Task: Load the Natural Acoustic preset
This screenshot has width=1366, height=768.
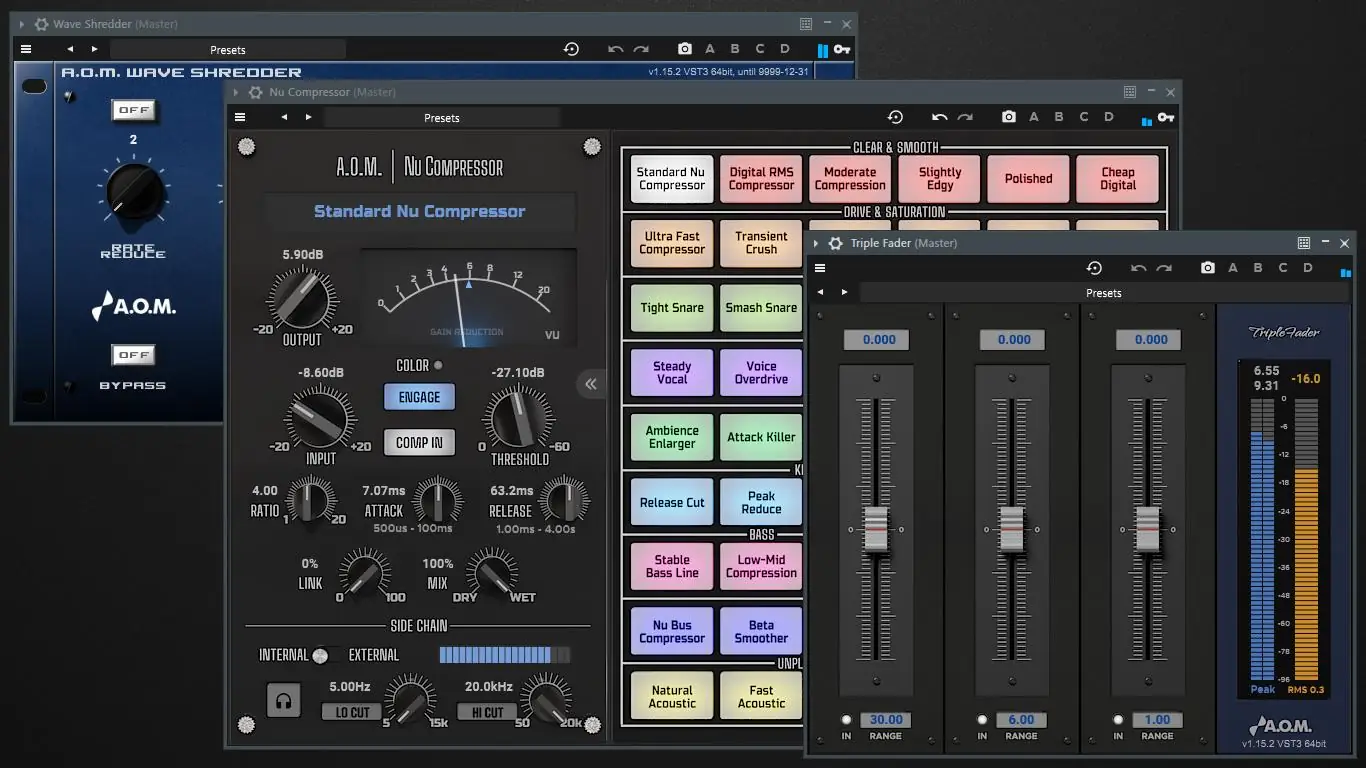Action: click(672, 697)
